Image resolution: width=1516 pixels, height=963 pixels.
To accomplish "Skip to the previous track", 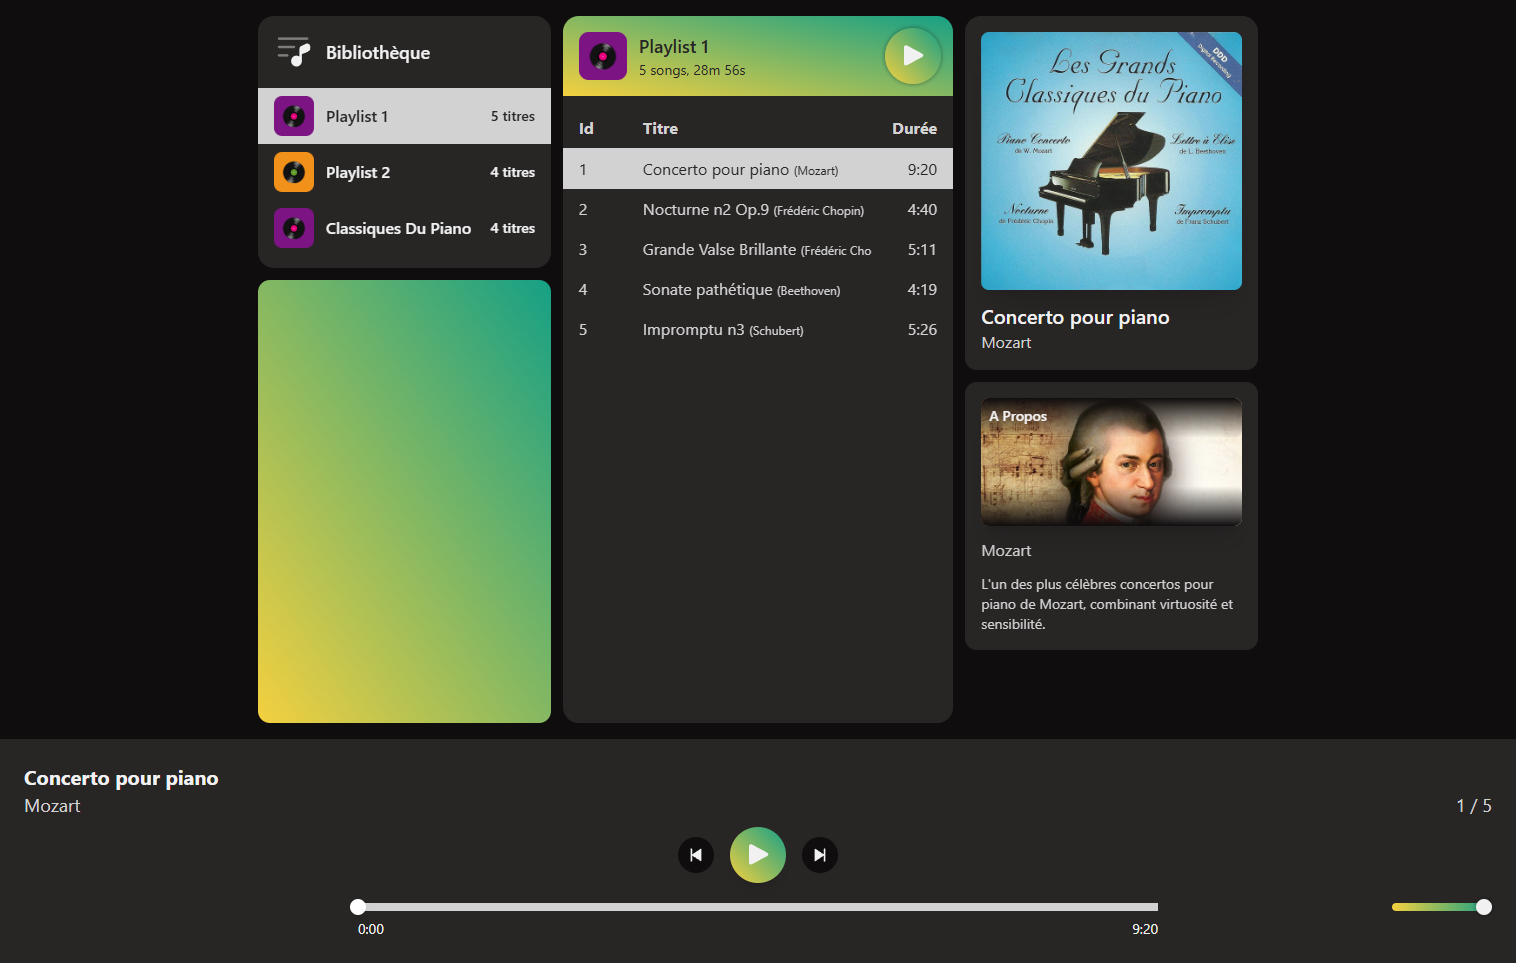I will 696,855.
